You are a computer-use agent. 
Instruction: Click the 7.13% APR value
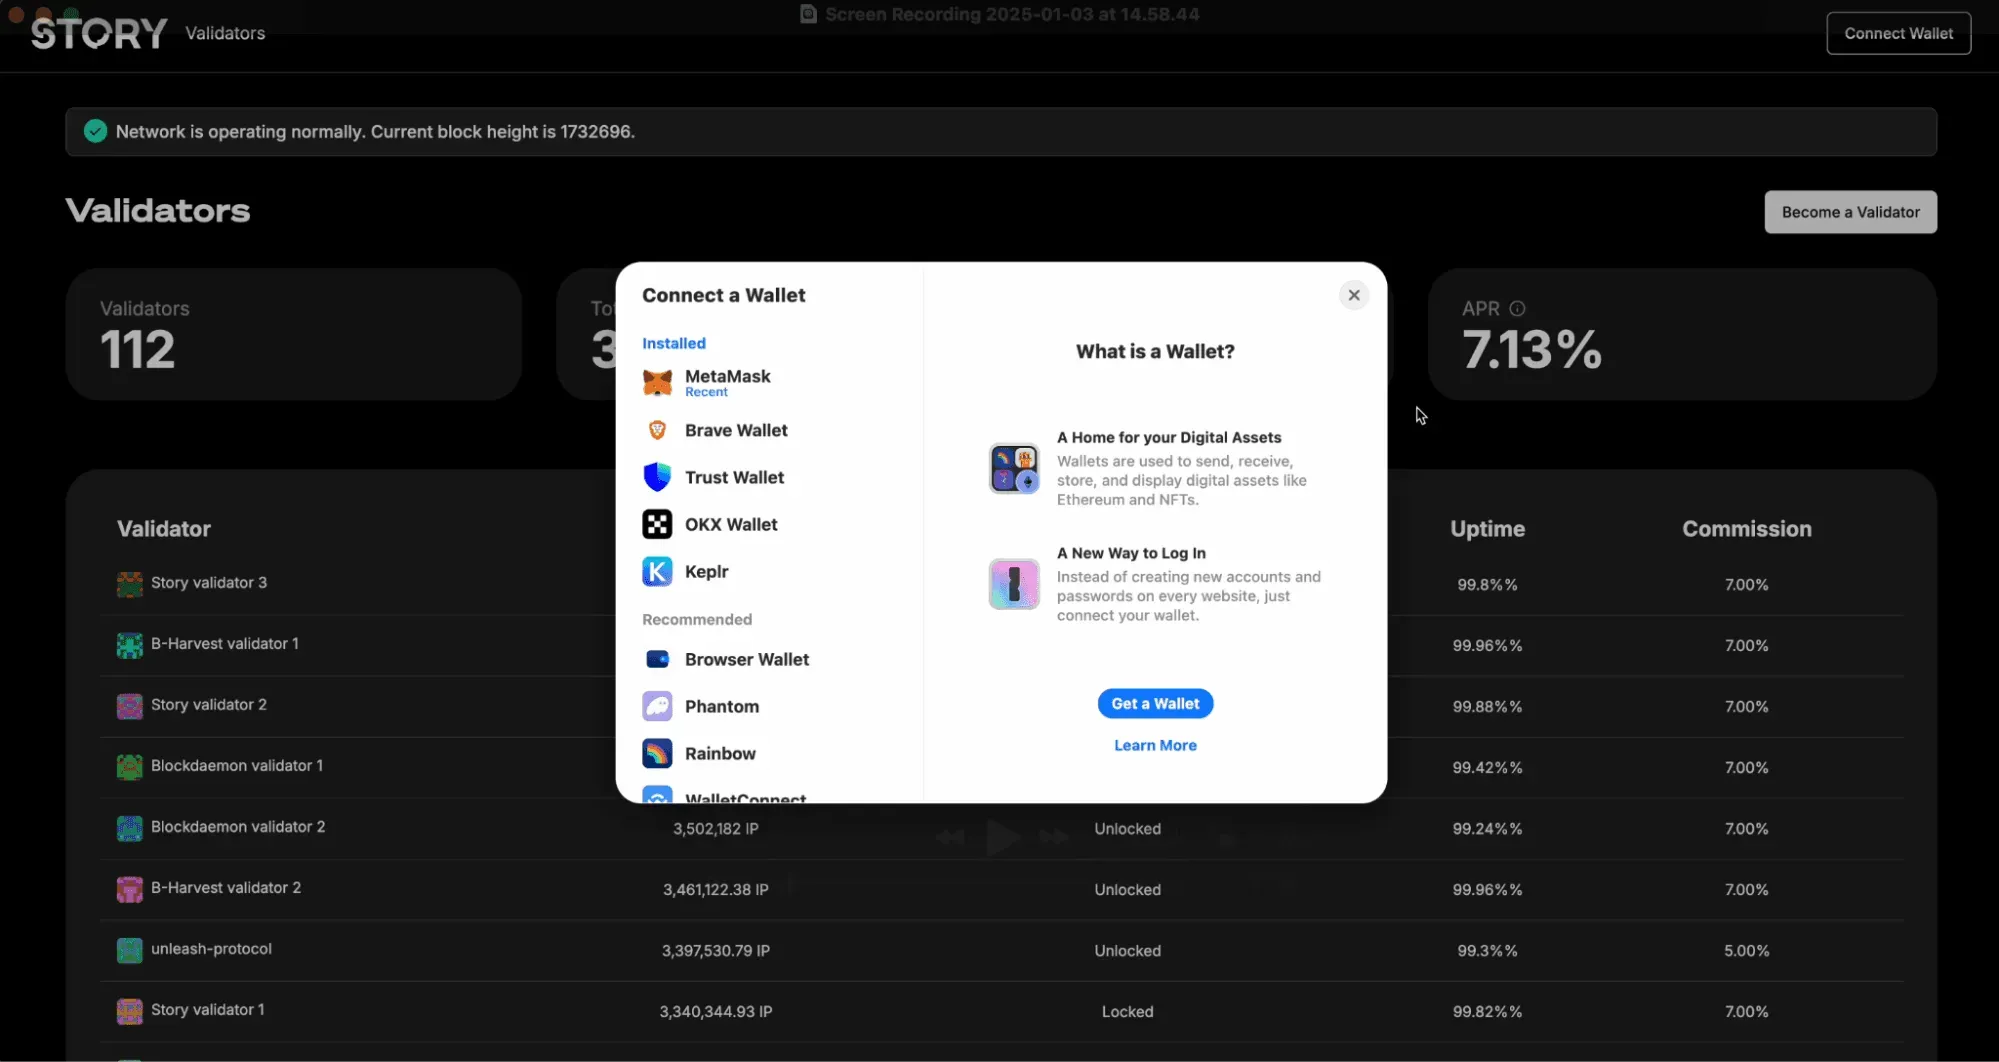pyautogui.click(x=1532, y=350)
